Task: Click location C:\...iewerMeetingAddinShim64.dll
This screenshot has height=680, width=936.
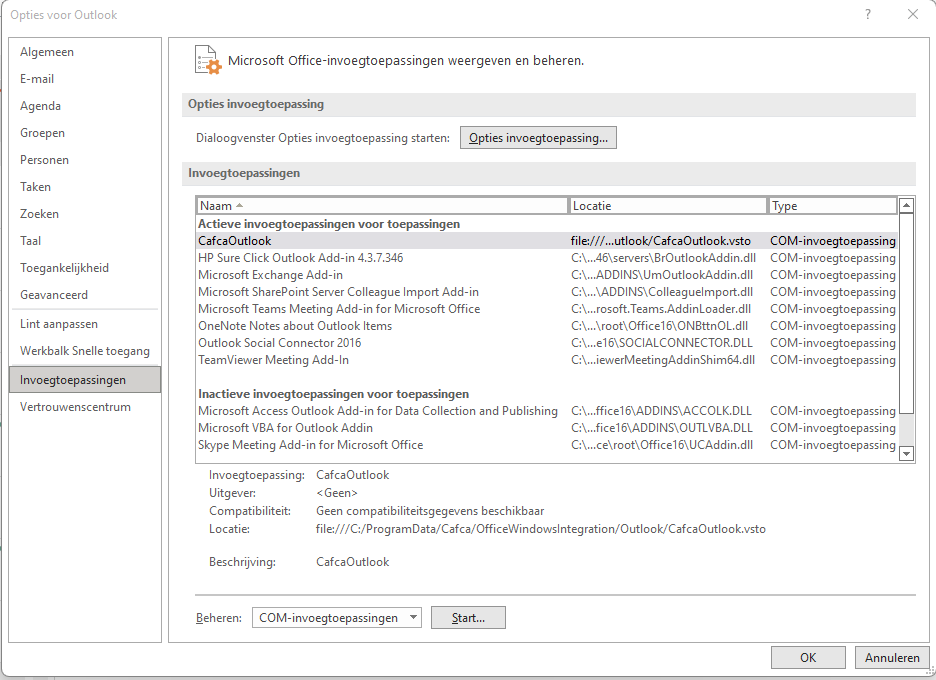Action: pyautogui.click(x=663, y=360)
